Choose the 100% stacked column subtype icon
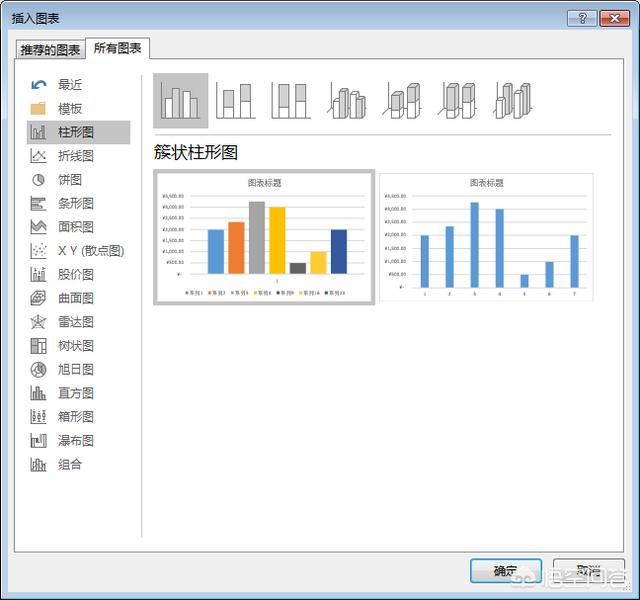 pyautogui.click(x=292, y=101)
